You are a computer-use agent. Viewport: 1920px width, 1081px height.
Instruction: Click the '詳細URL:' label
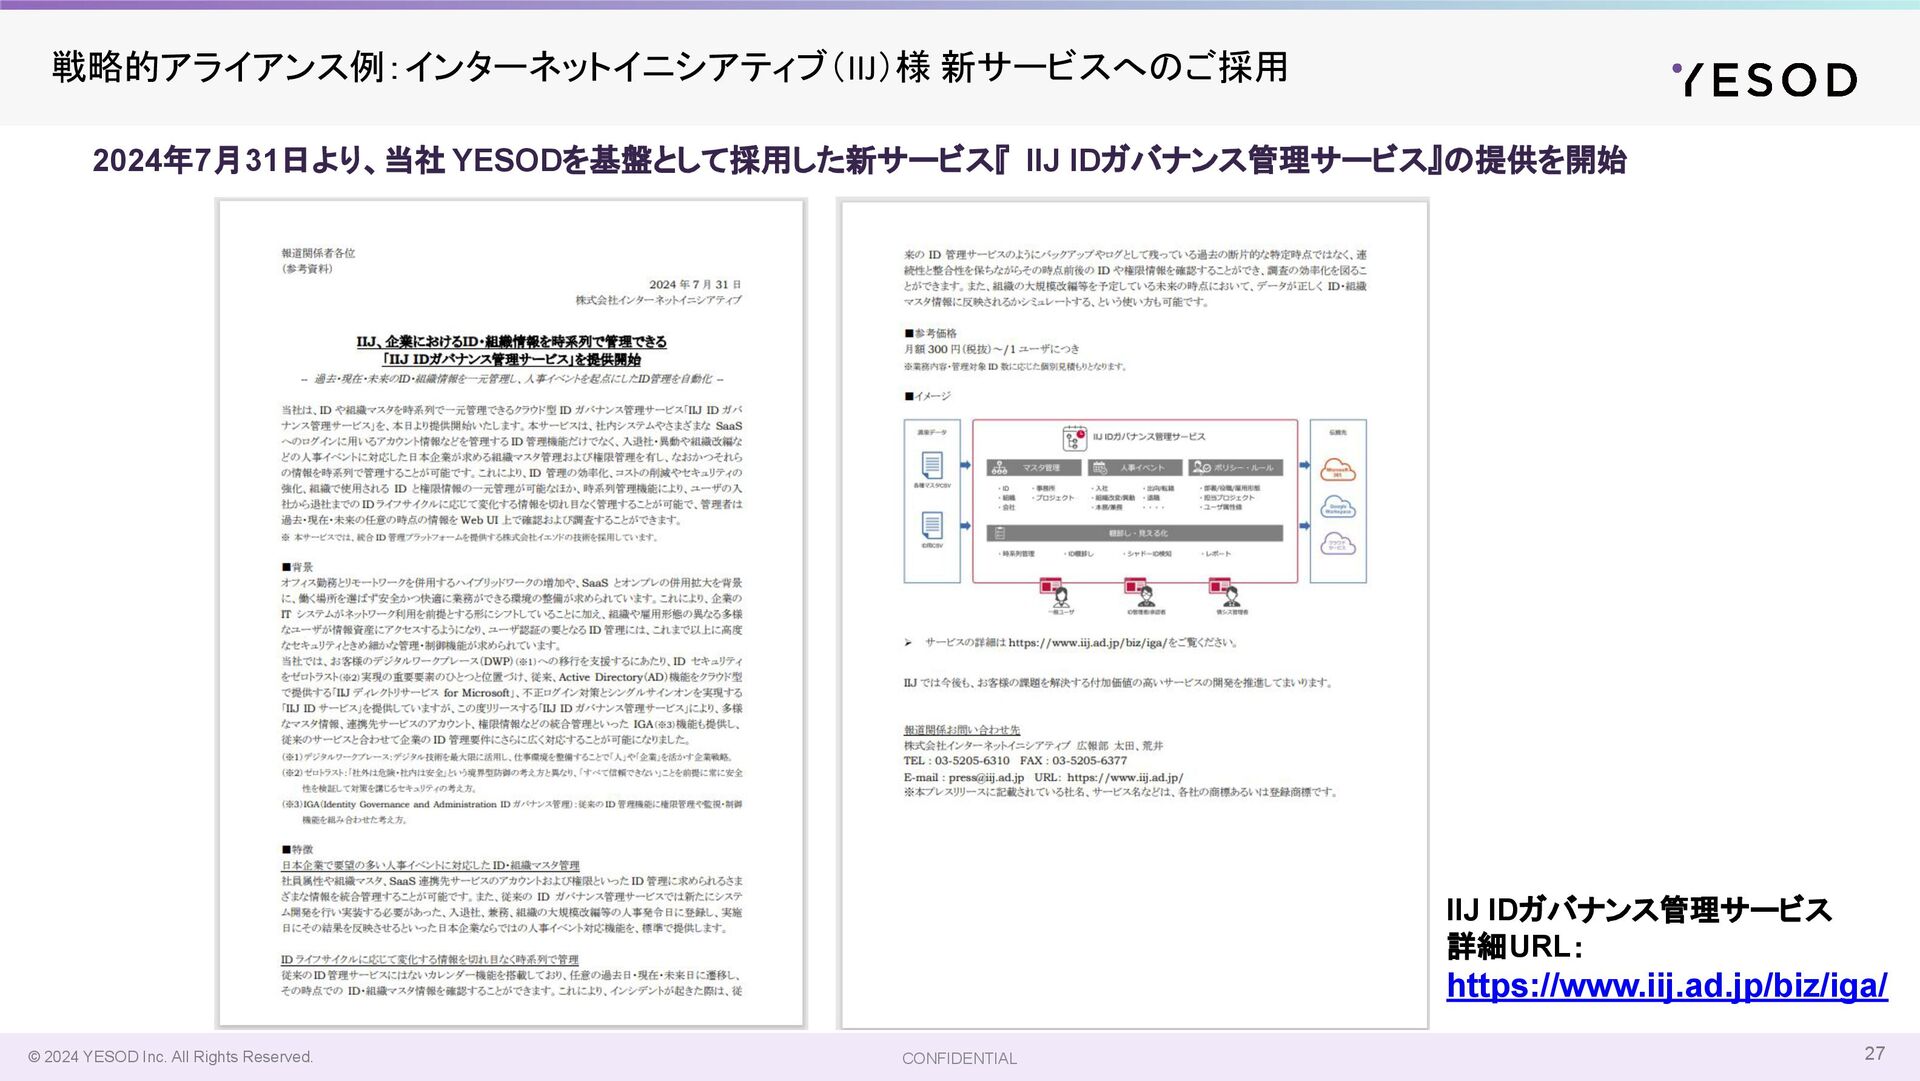coord(1514,946)
